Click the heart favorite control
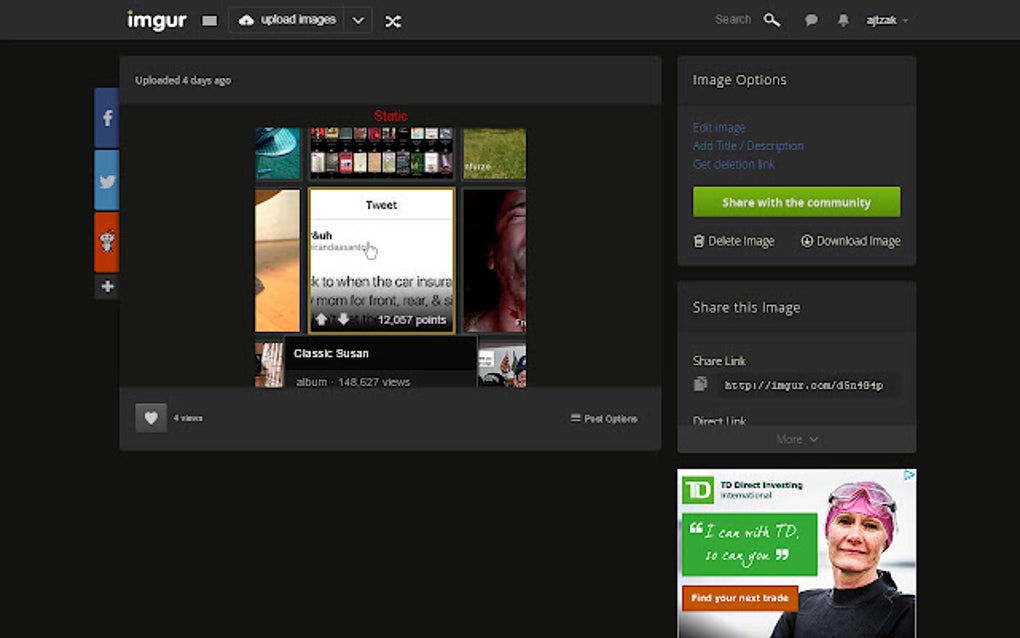Viewport: 1020px width, 638px height. point(150,417)
